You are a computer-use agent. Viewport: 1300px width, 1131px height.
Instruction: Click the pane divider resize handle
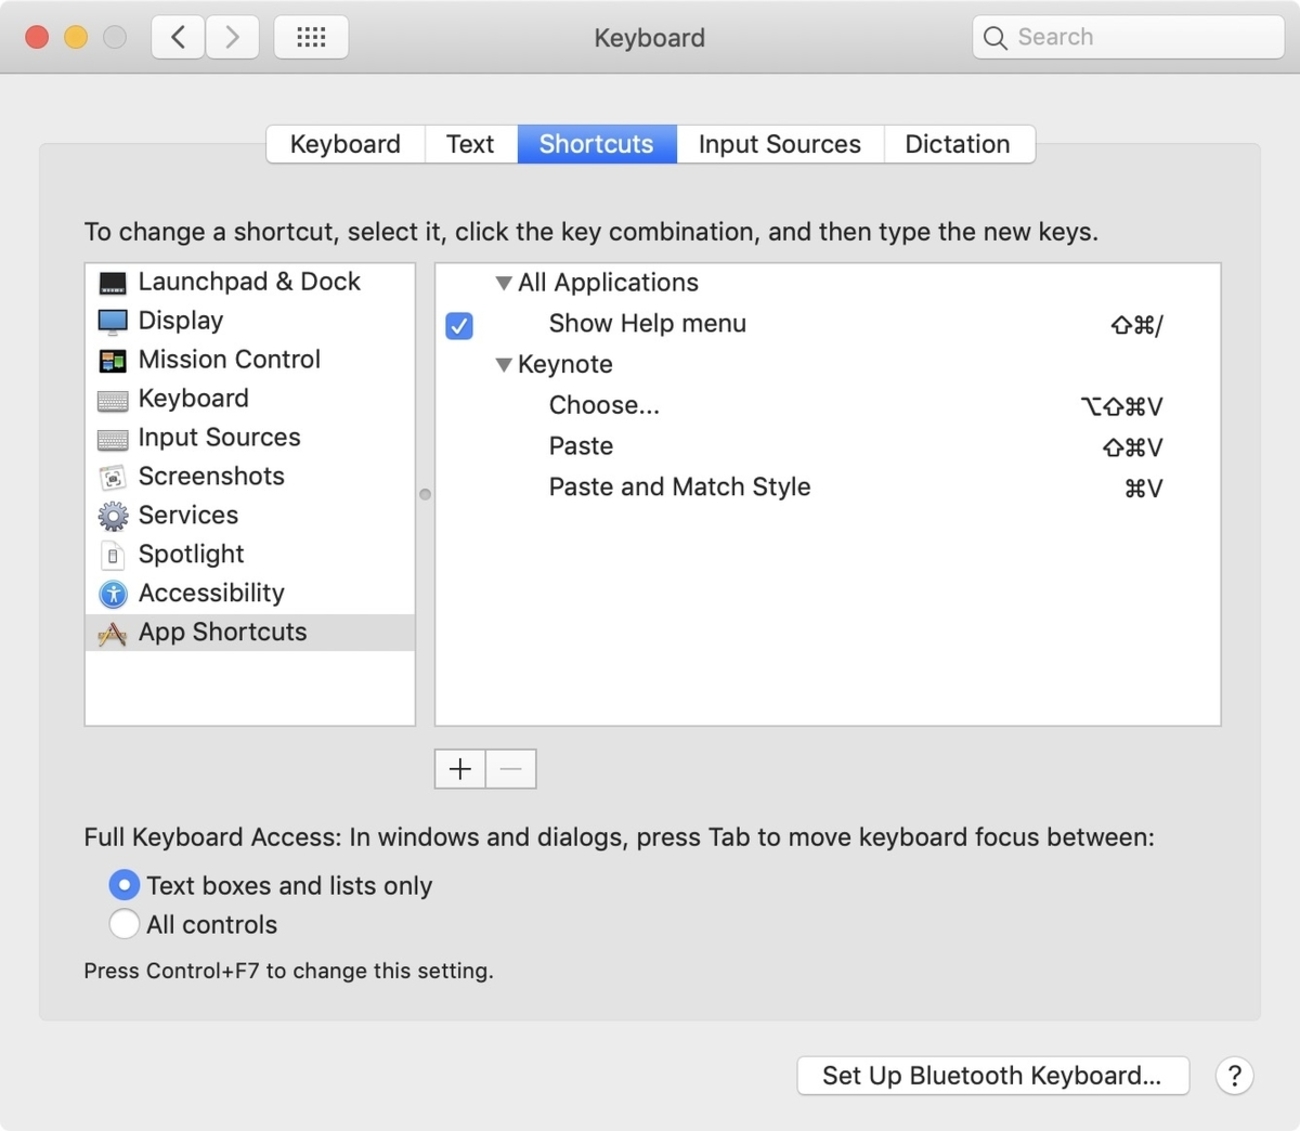coord(425,494)
